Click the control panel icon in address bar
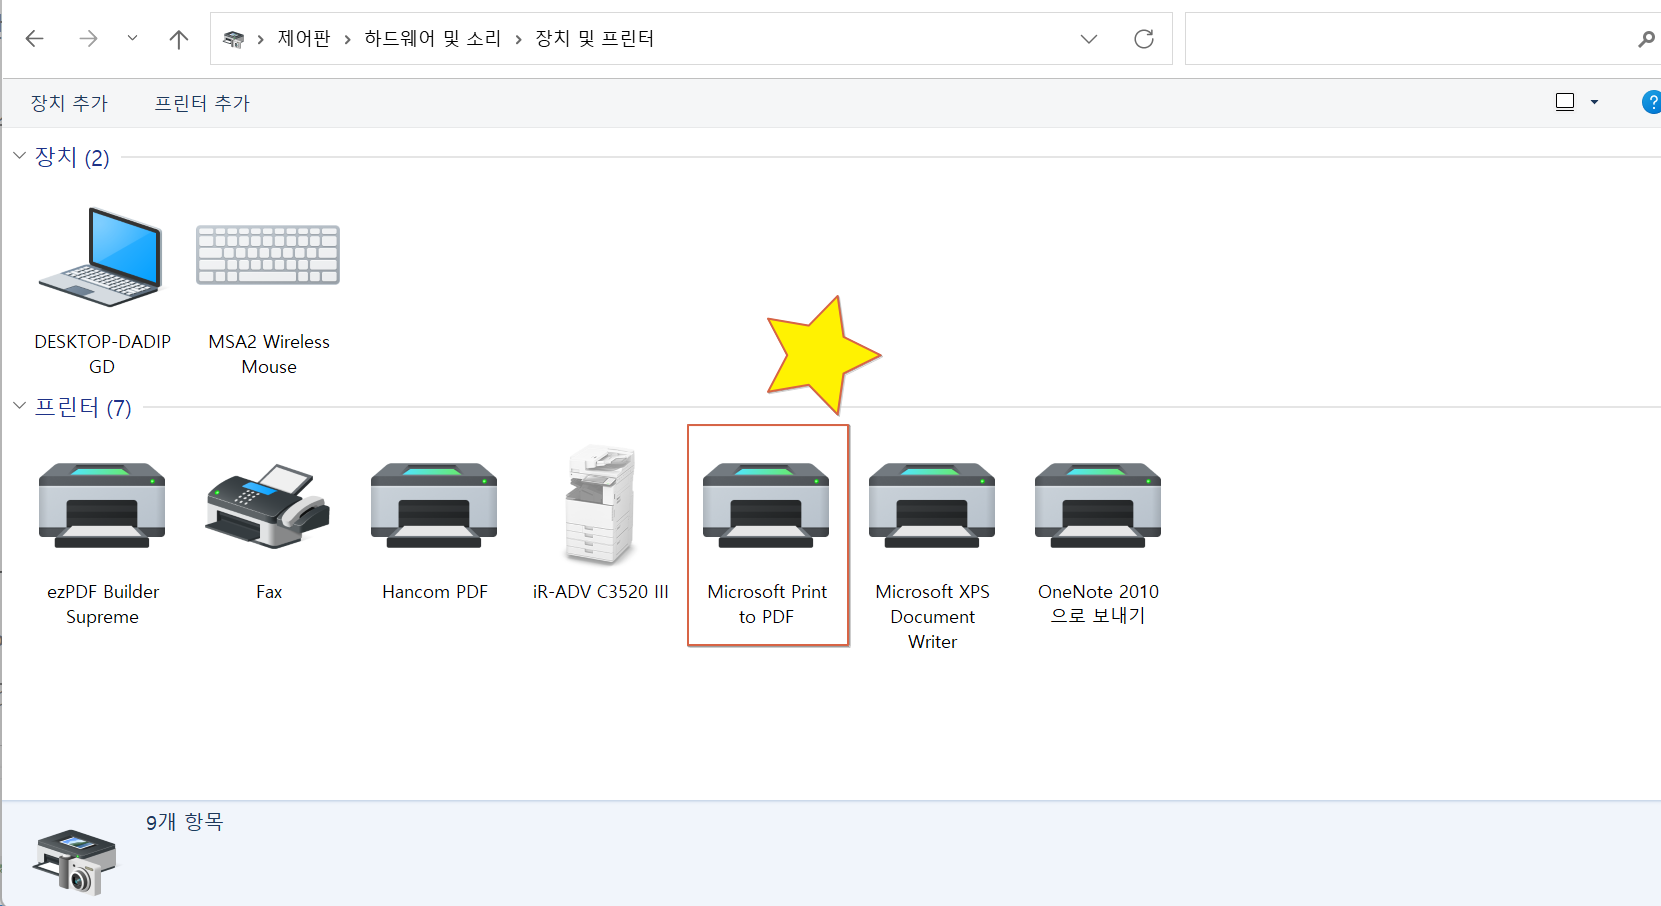This screenshot has height=906, width=1661. point(234,39)
